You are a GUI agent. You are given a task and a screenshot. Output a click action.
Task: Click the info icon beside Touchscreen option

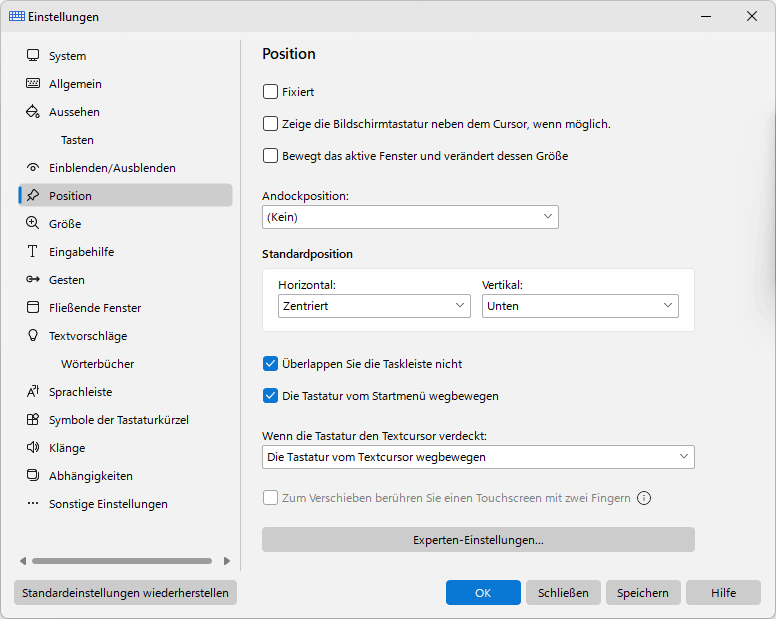pyautogui.click(x=644, y=498)
